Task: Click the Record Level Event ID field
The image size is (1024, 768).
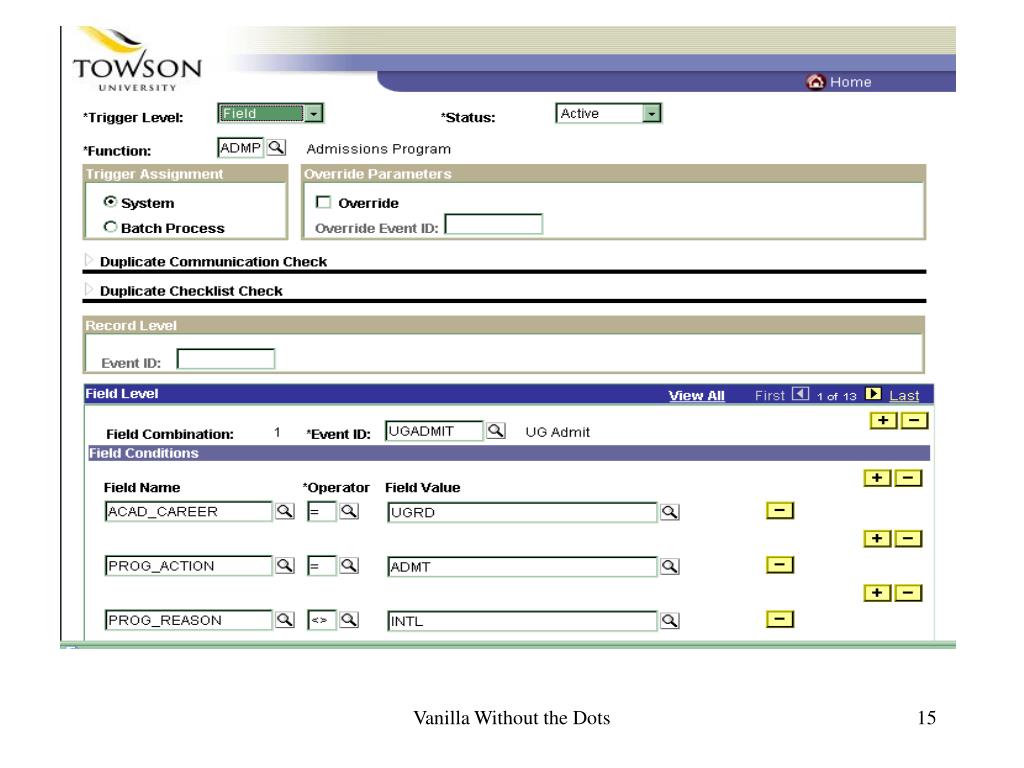Action: coord(226,359)
